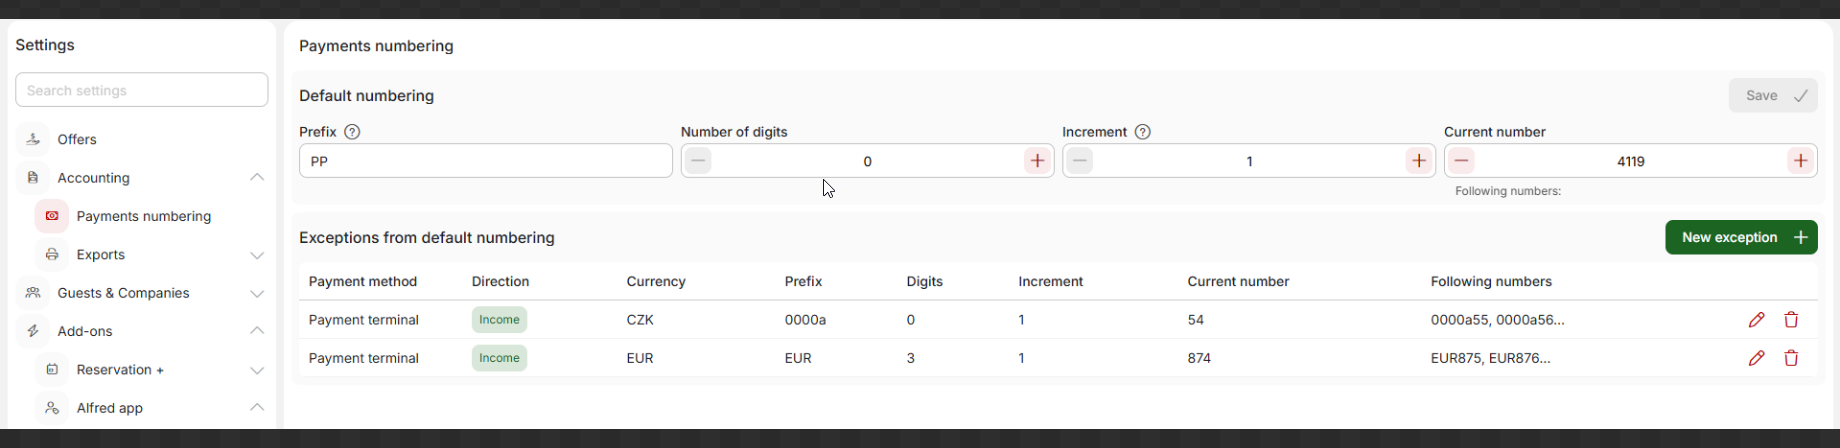The height and width of the screenshot is (448, 1840).
Task: Delete the EUR payment terminal exception
Action: click(1791, 358)
